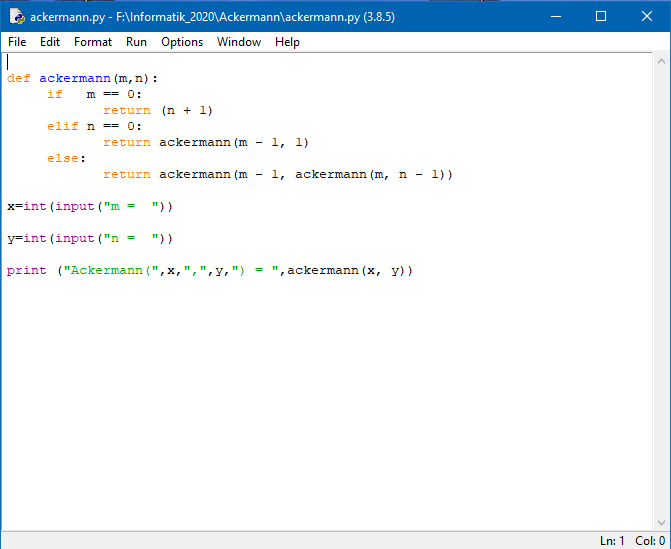Close the ackermann.py editor window

coord(647,16)
